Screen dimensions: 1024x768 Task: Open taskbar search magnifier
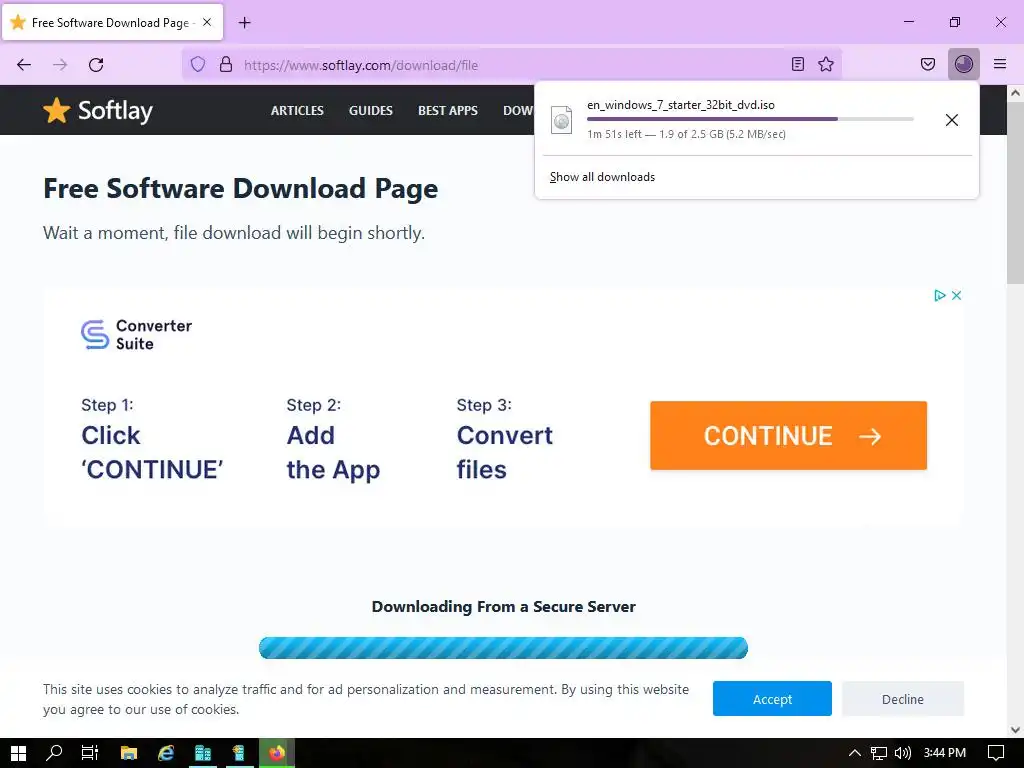click(x=54, y=753)
